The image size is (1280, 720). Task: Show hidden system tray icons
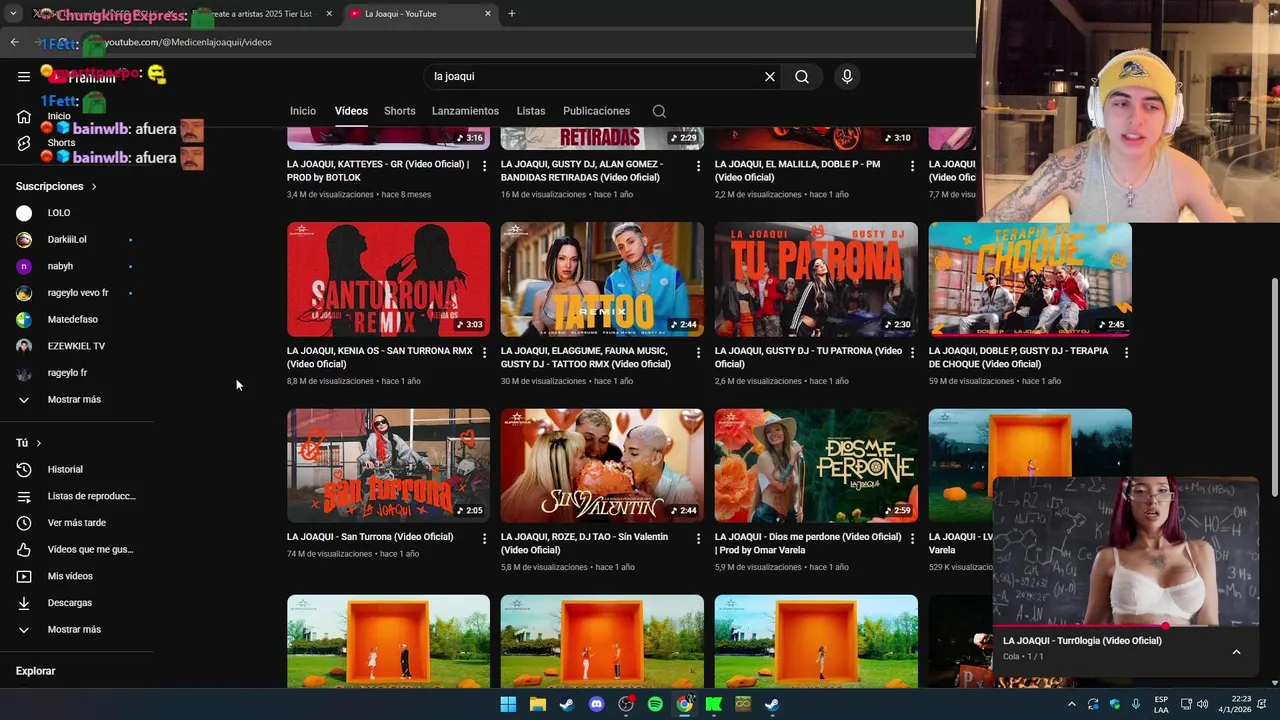1072,704
